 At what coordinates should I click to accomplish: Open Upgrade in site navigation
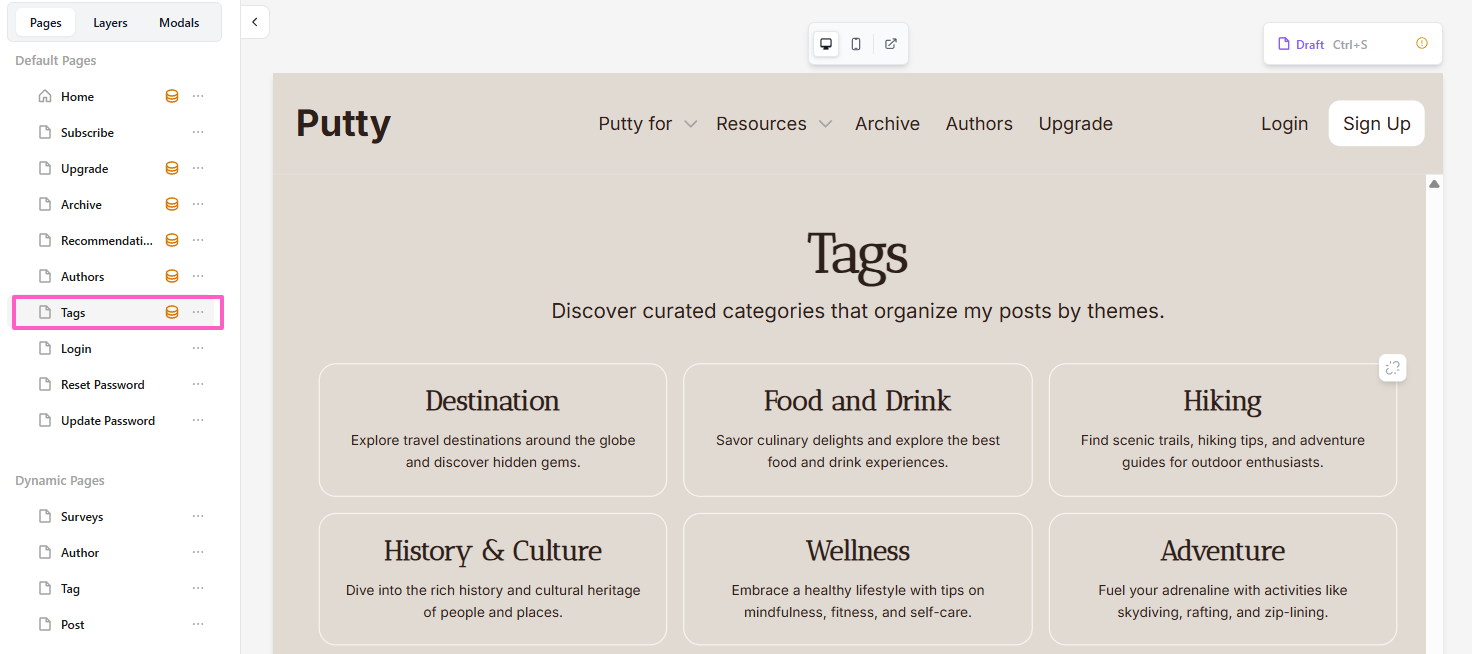click(x=1075, y=124)
